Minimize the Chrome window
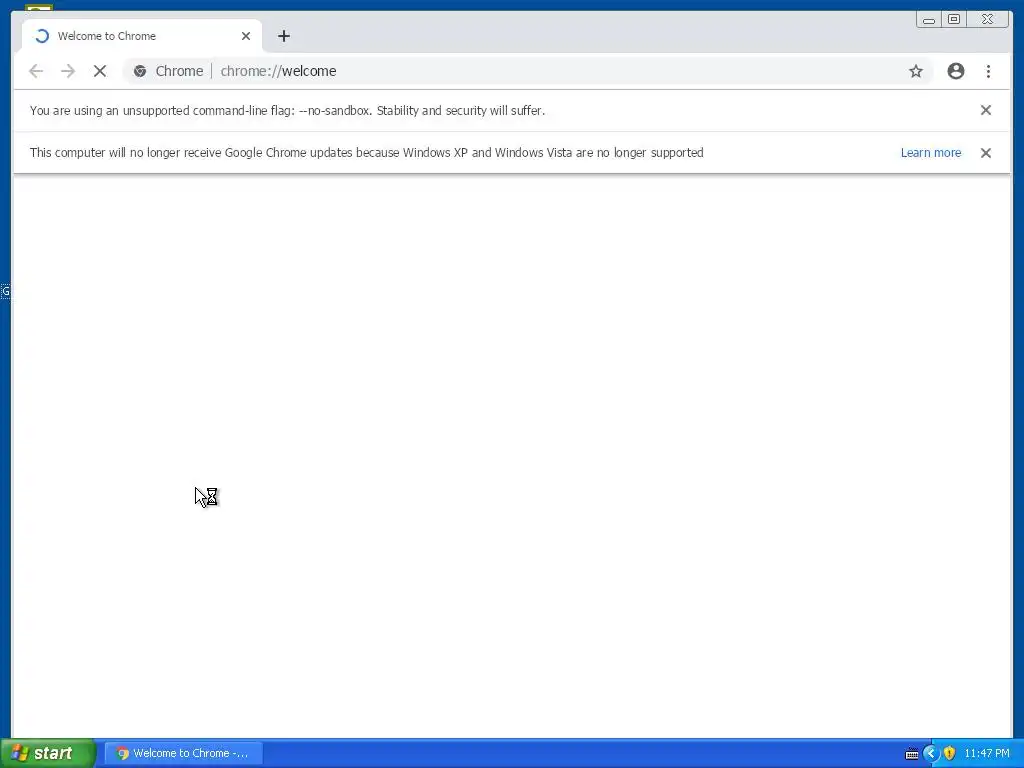 (929, 20)
